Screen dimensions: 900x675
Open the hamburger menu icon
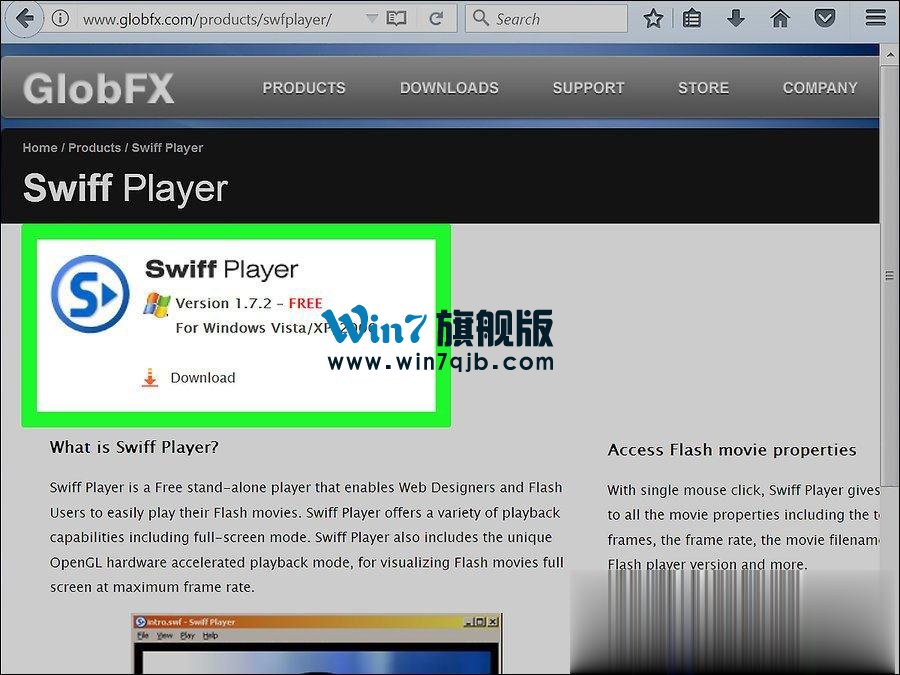click(x=876, y=18)
